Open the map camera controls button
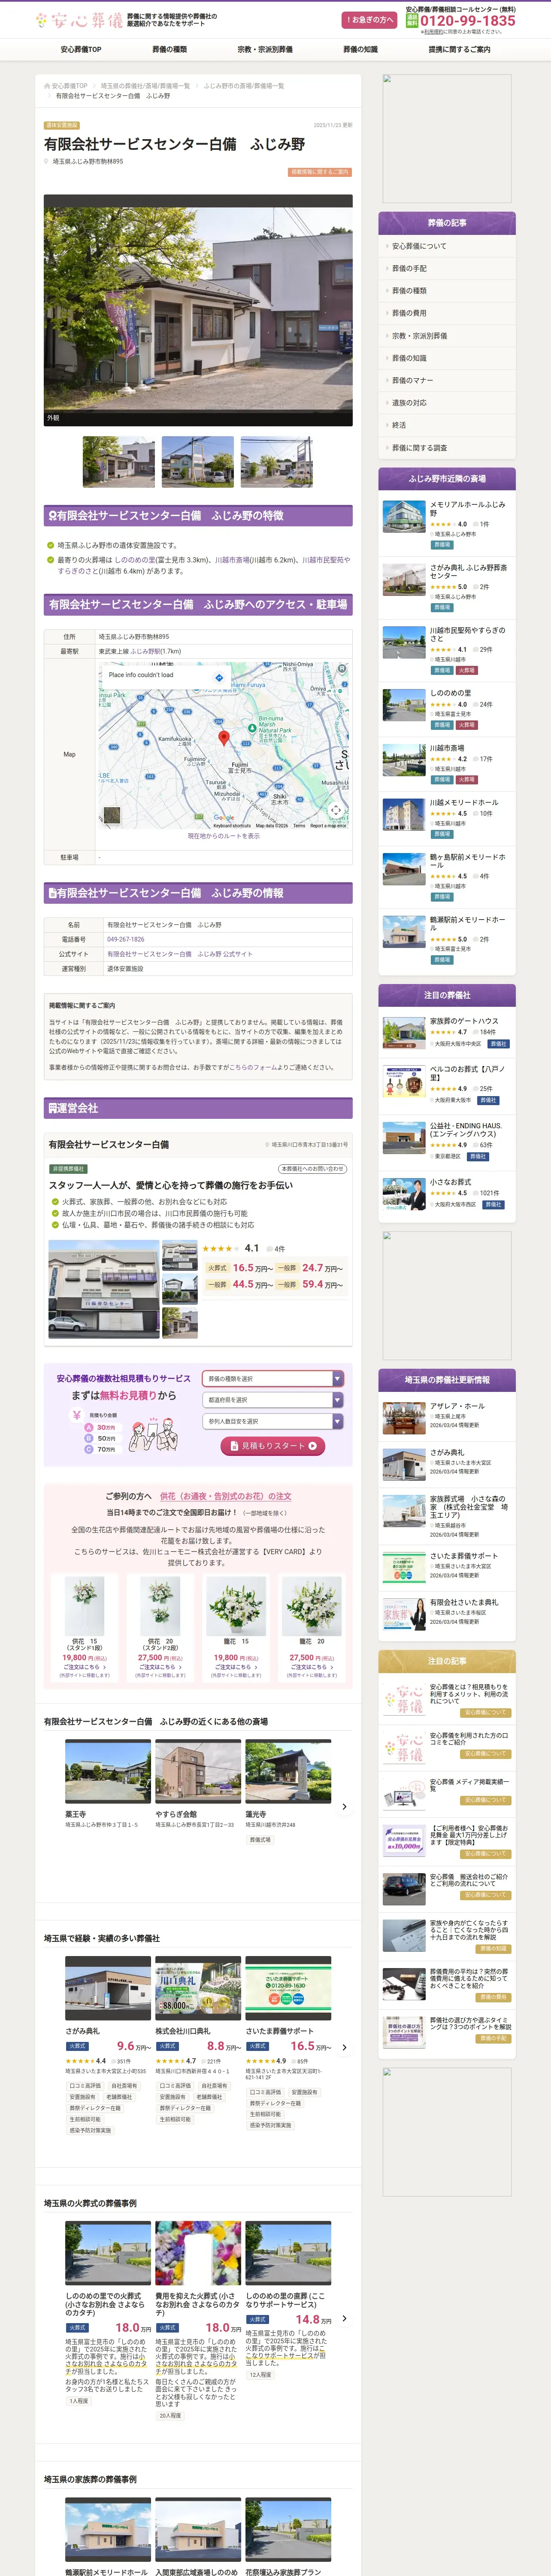The width and height of the screenshot is (551, 2576). pyautogui.click(x=337, y=810)
